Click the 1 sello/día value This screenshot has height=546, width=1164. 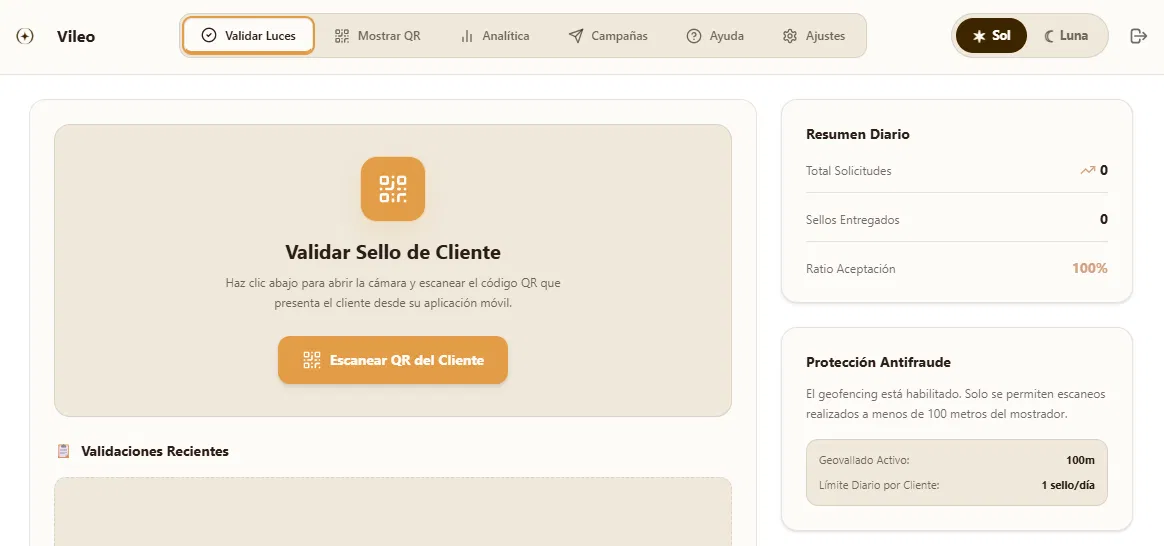pyautogui.click(x=1067, y=486)
